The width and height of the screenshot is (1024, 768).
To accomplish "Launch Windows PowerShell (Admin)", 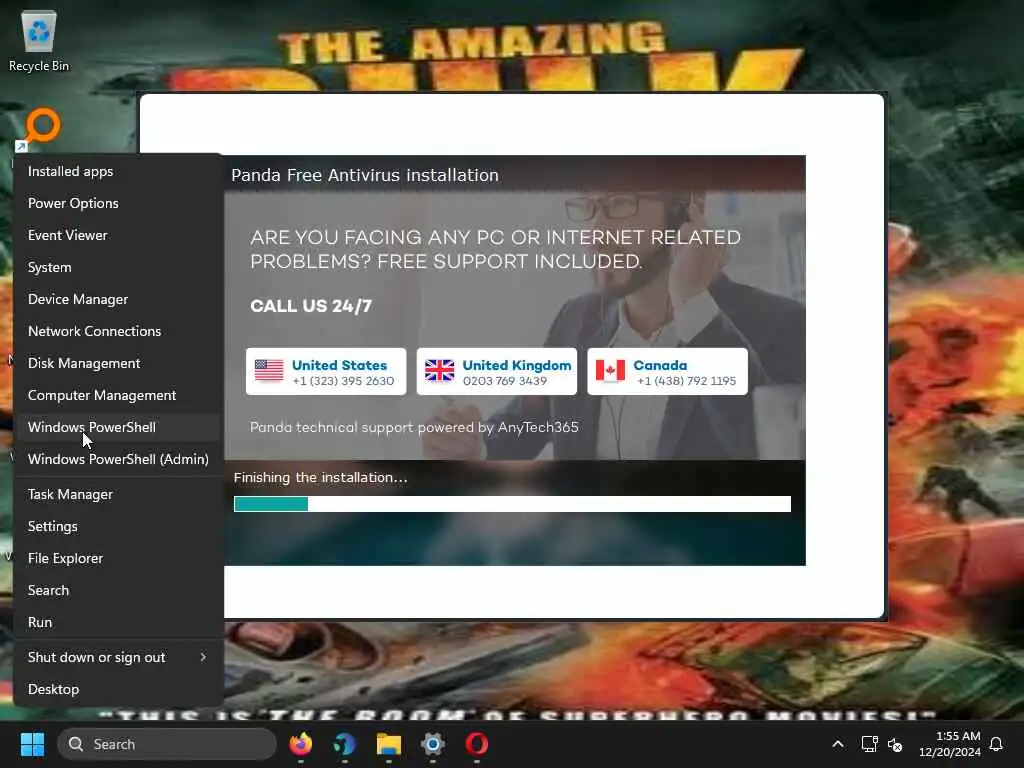I will point(118,459).
